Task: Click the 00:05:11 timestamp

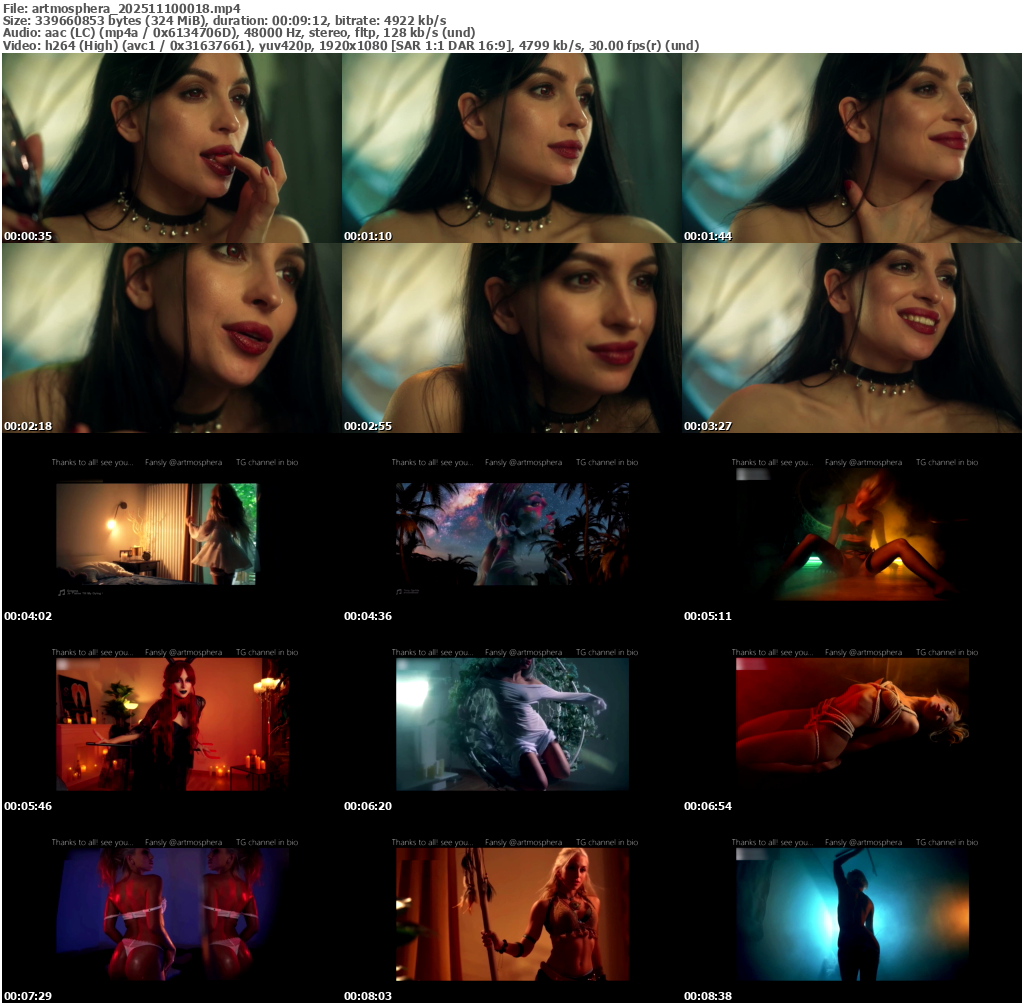Action: (x=708, y=616)
